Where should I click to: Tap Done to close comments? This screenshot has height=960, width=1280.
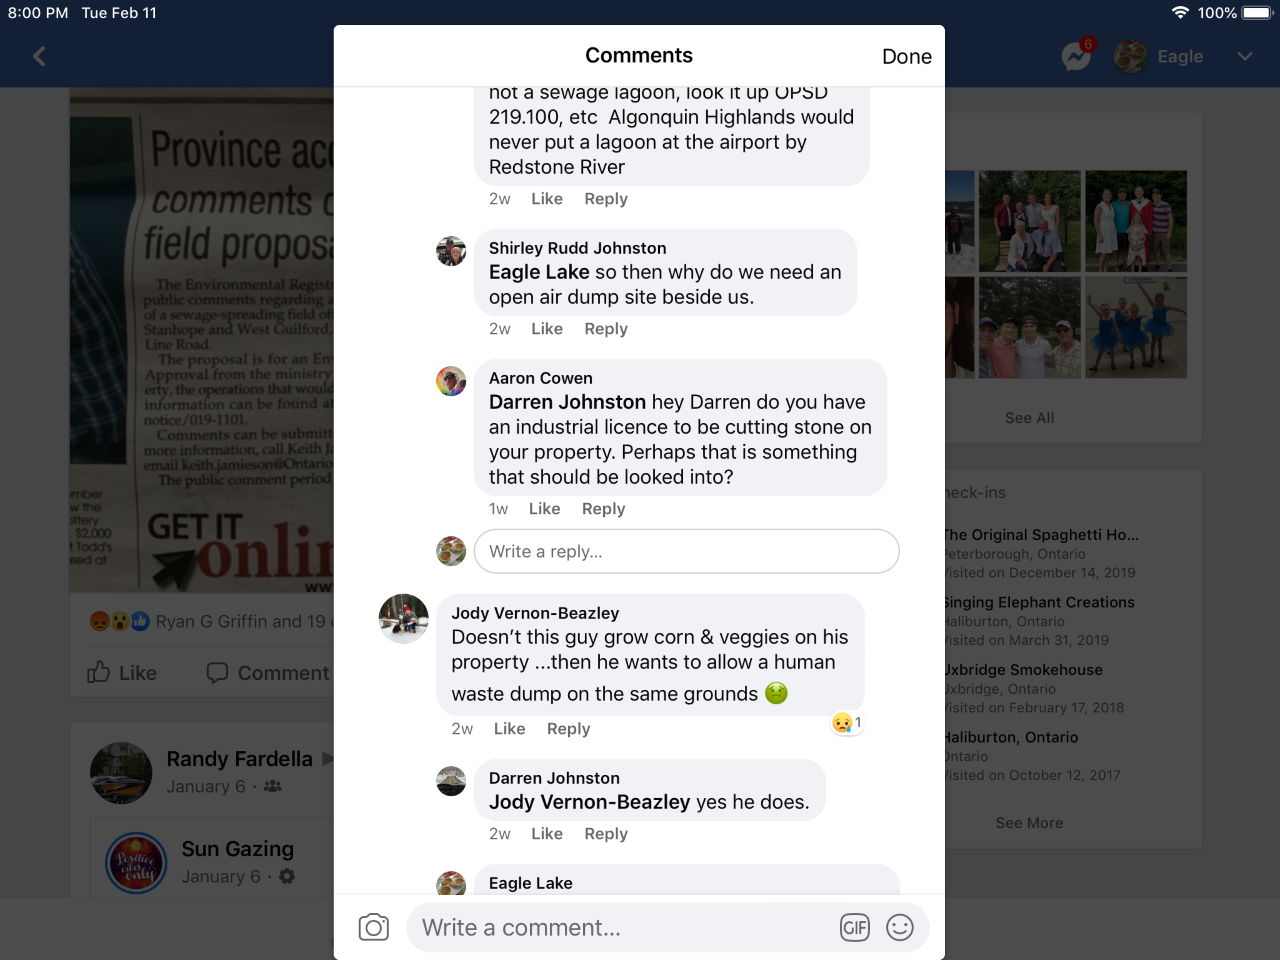coord(907,57)
